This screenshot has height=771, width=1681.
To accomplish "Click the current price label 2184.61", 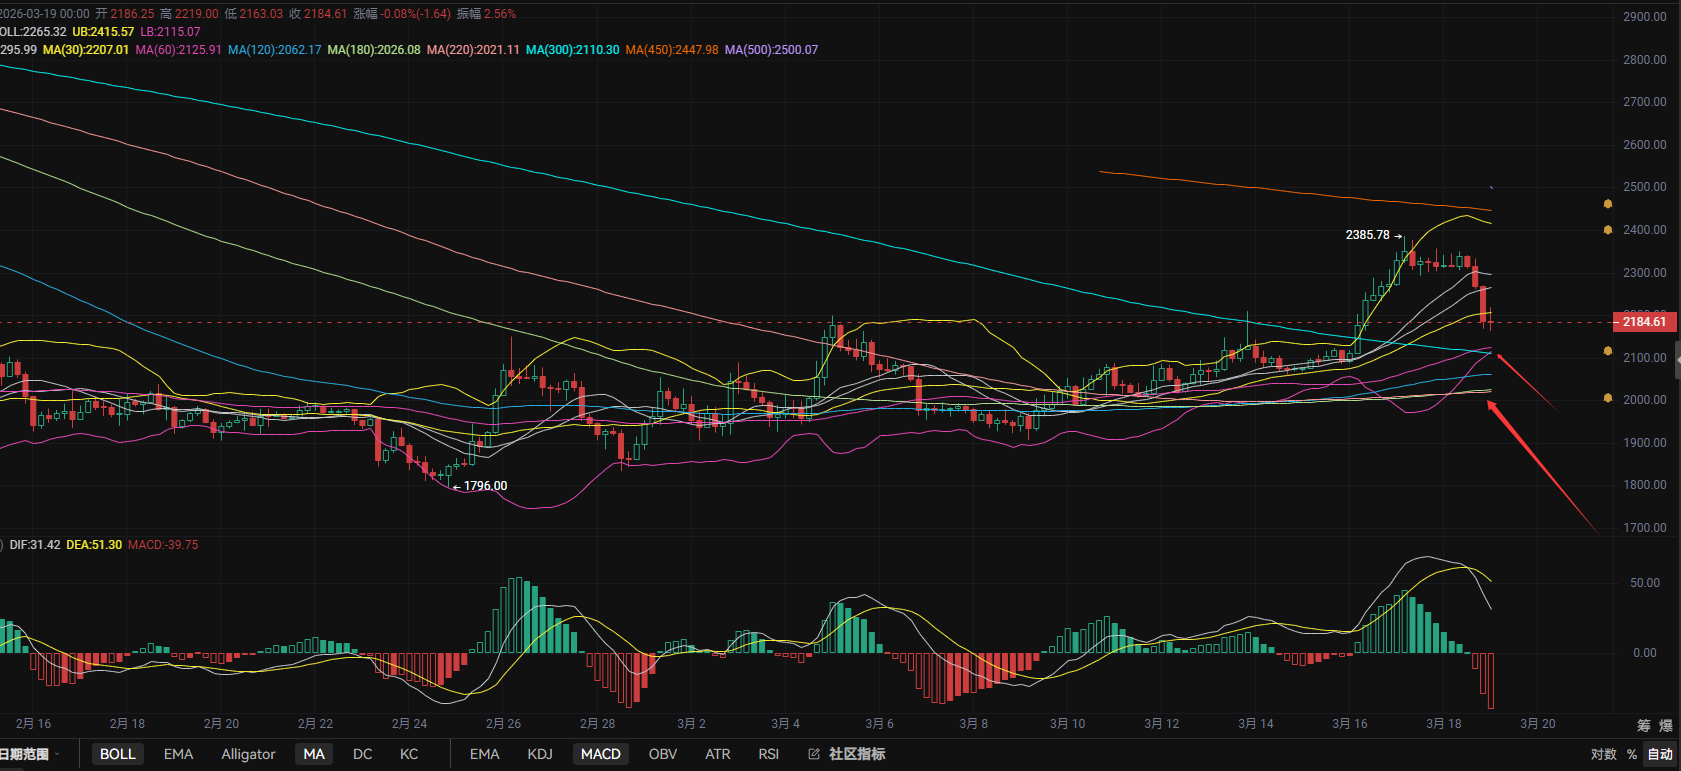I will [1644, 322].
